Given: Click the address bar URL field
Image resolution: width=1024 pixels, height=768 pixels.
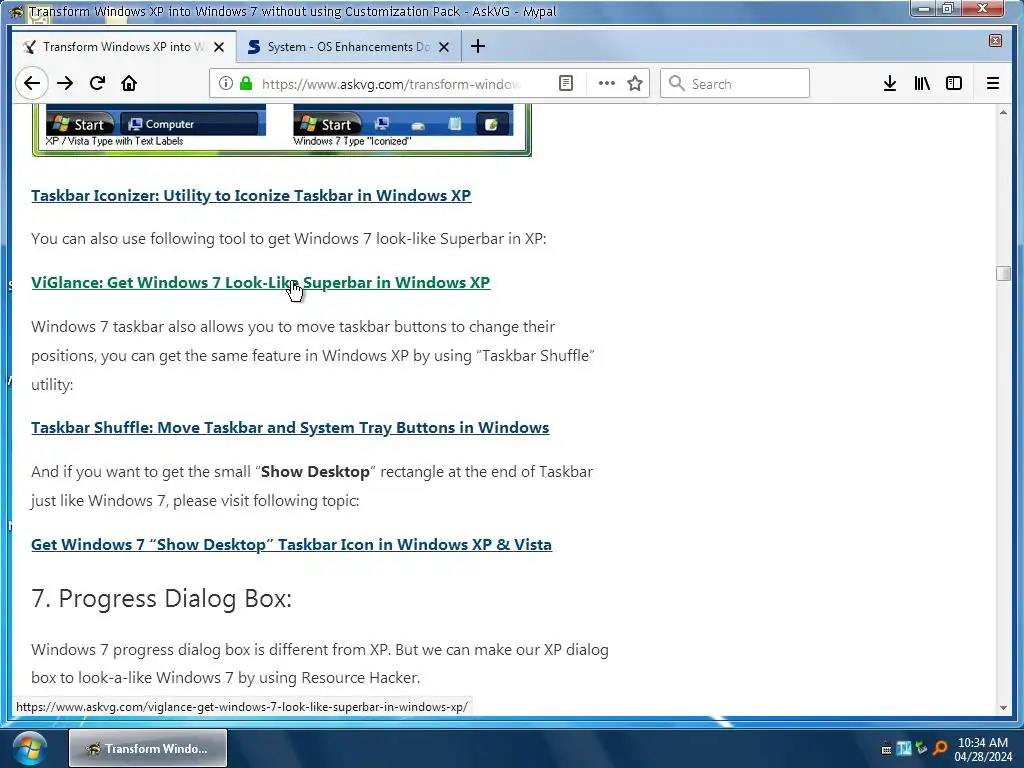Looking at the screenshot, I should (392, 84).
